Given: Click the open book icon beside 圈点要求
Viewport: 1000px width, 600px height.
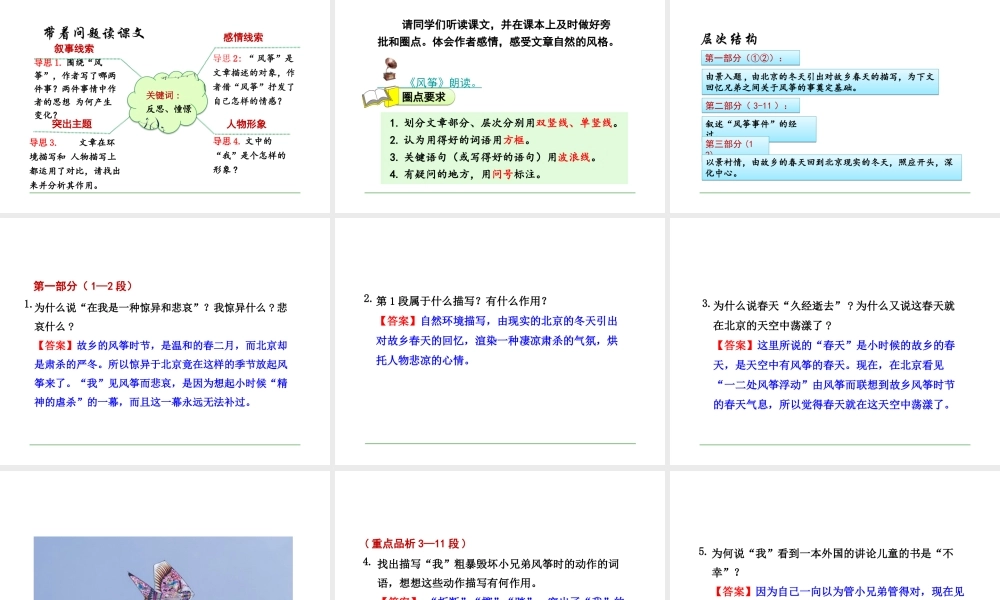Looking at the screenshot, I should [379, 98].
